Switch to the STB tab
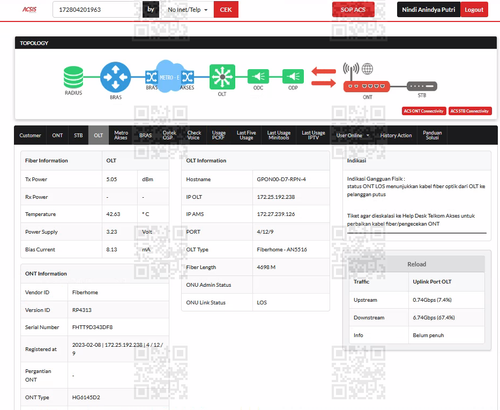The height and width of the screenshot is (410, 500). (78, 135)
